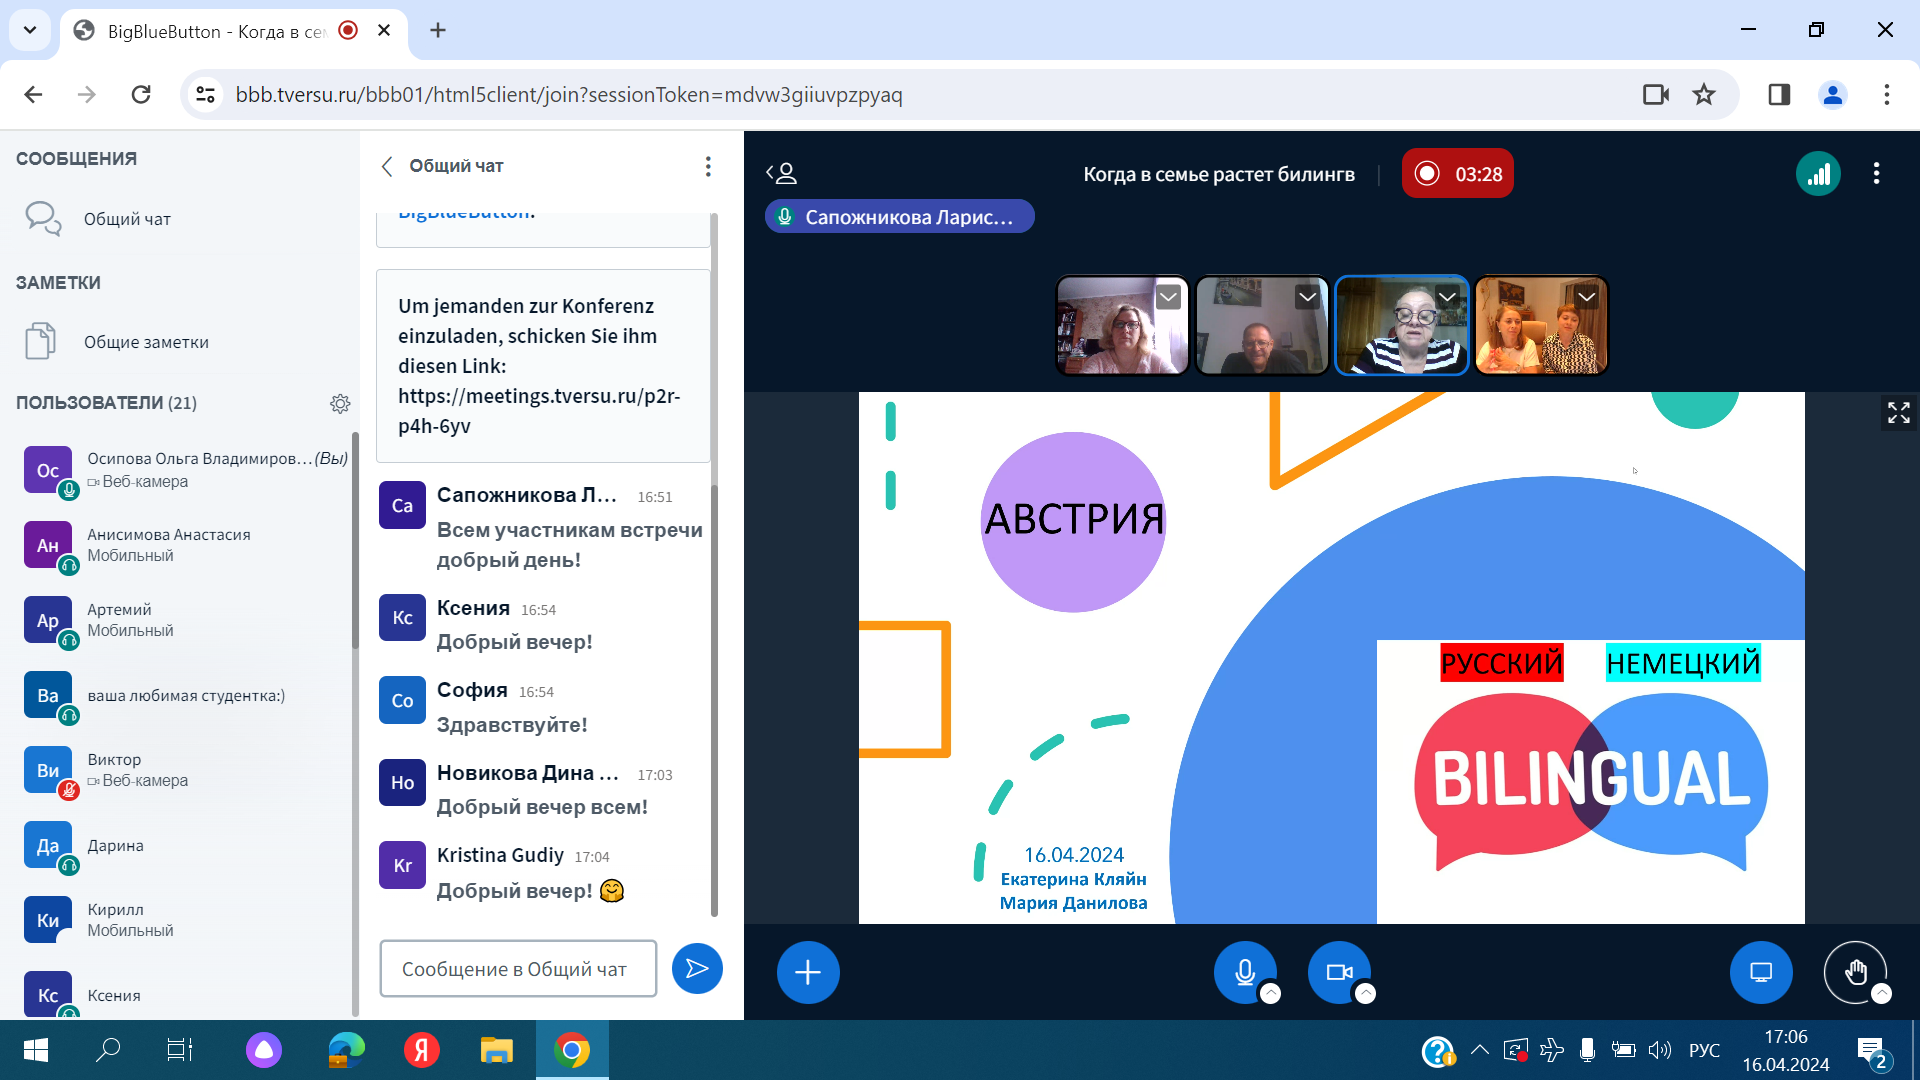This screenshot has width=1920, height=1080.
Task: Open a new browser tab
Action: (438, 31)
